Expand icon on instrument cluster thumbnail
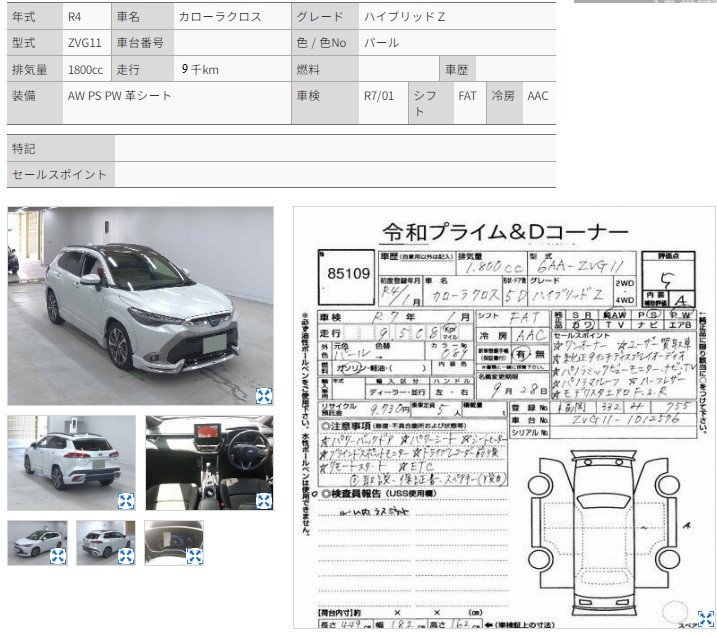The height and width of the screenshot is (636, 717). (194, 556)
